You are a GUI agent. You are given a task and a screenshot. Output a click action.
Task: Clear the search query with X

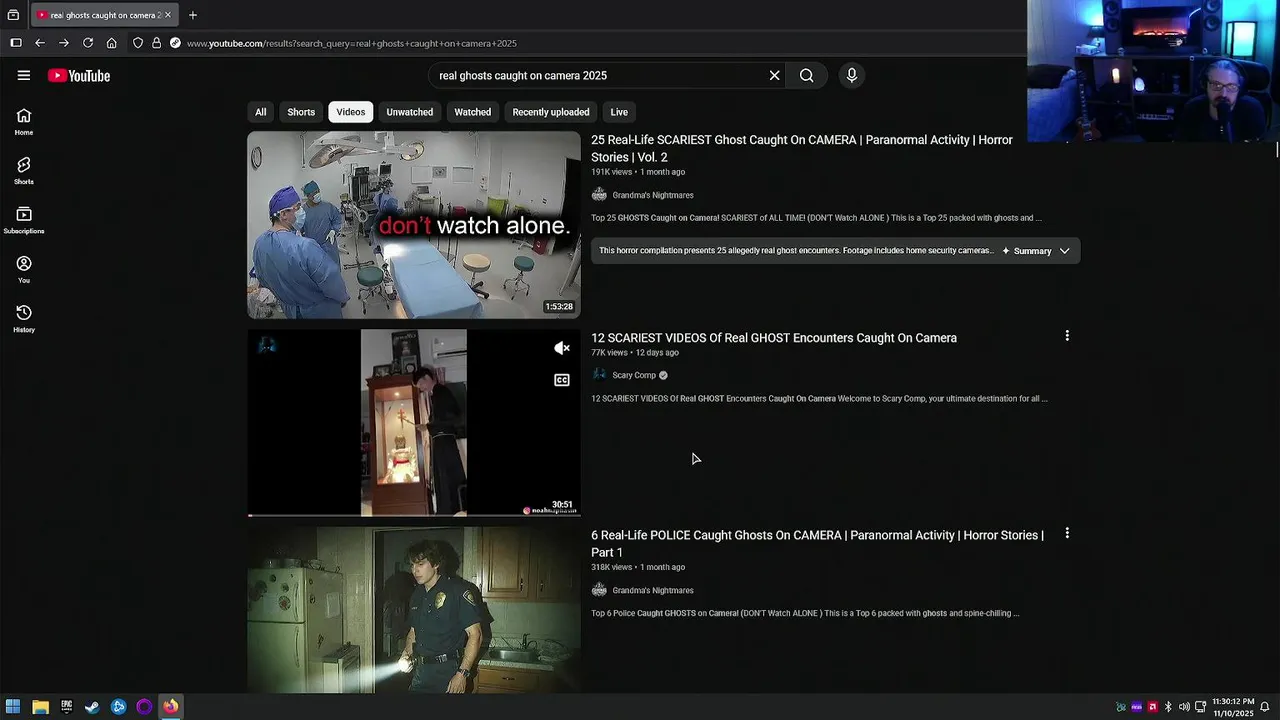click(774, 75)
